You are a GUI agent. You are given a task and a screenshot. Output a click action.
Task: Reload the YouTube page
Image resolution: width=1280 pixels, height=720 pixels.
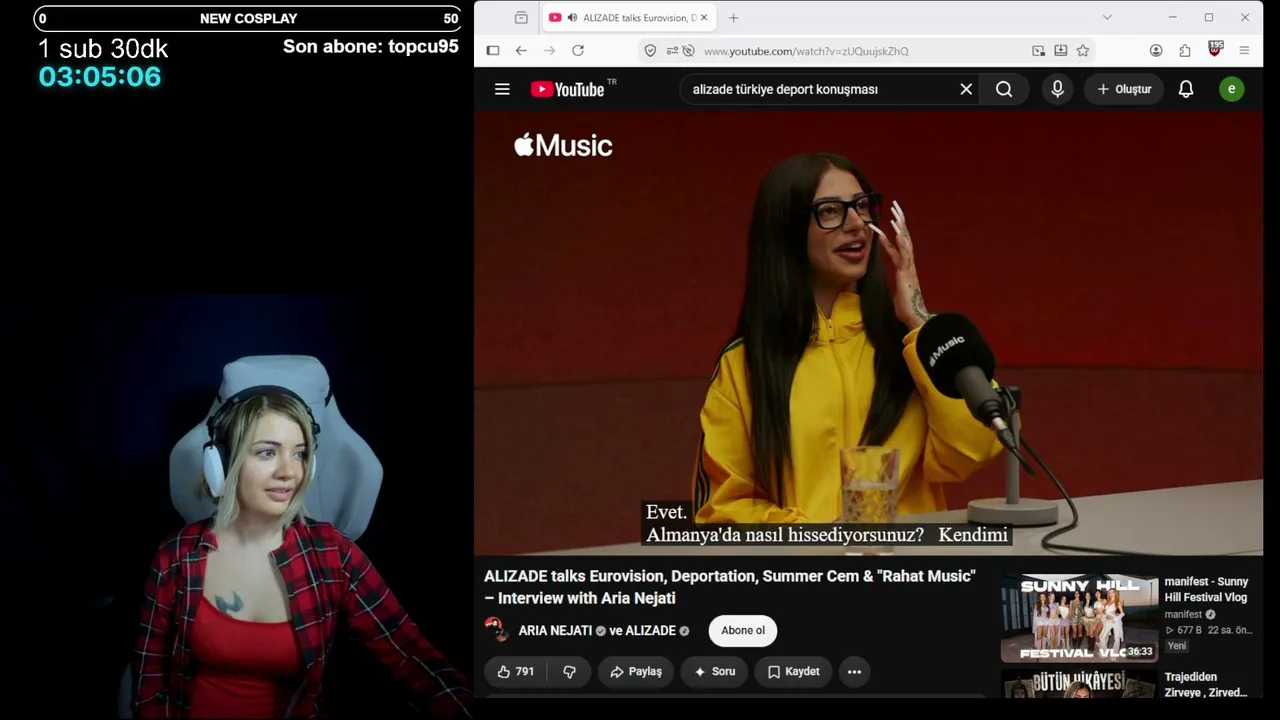(577, 51)
